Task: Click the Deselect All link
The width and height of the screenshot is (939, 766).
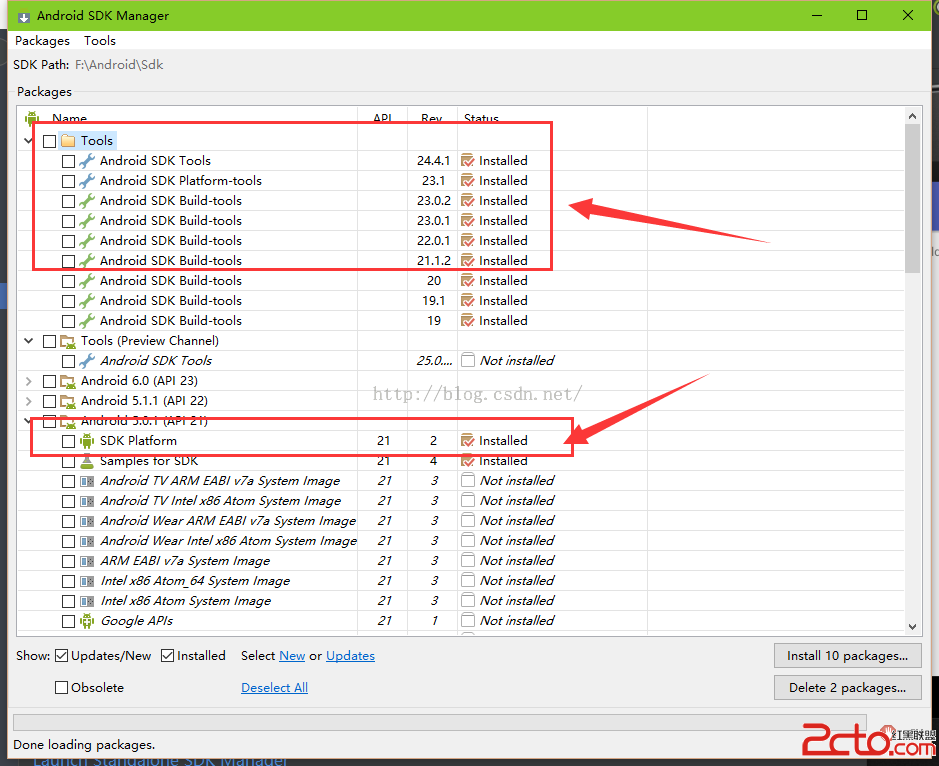Action: point(274,688)
